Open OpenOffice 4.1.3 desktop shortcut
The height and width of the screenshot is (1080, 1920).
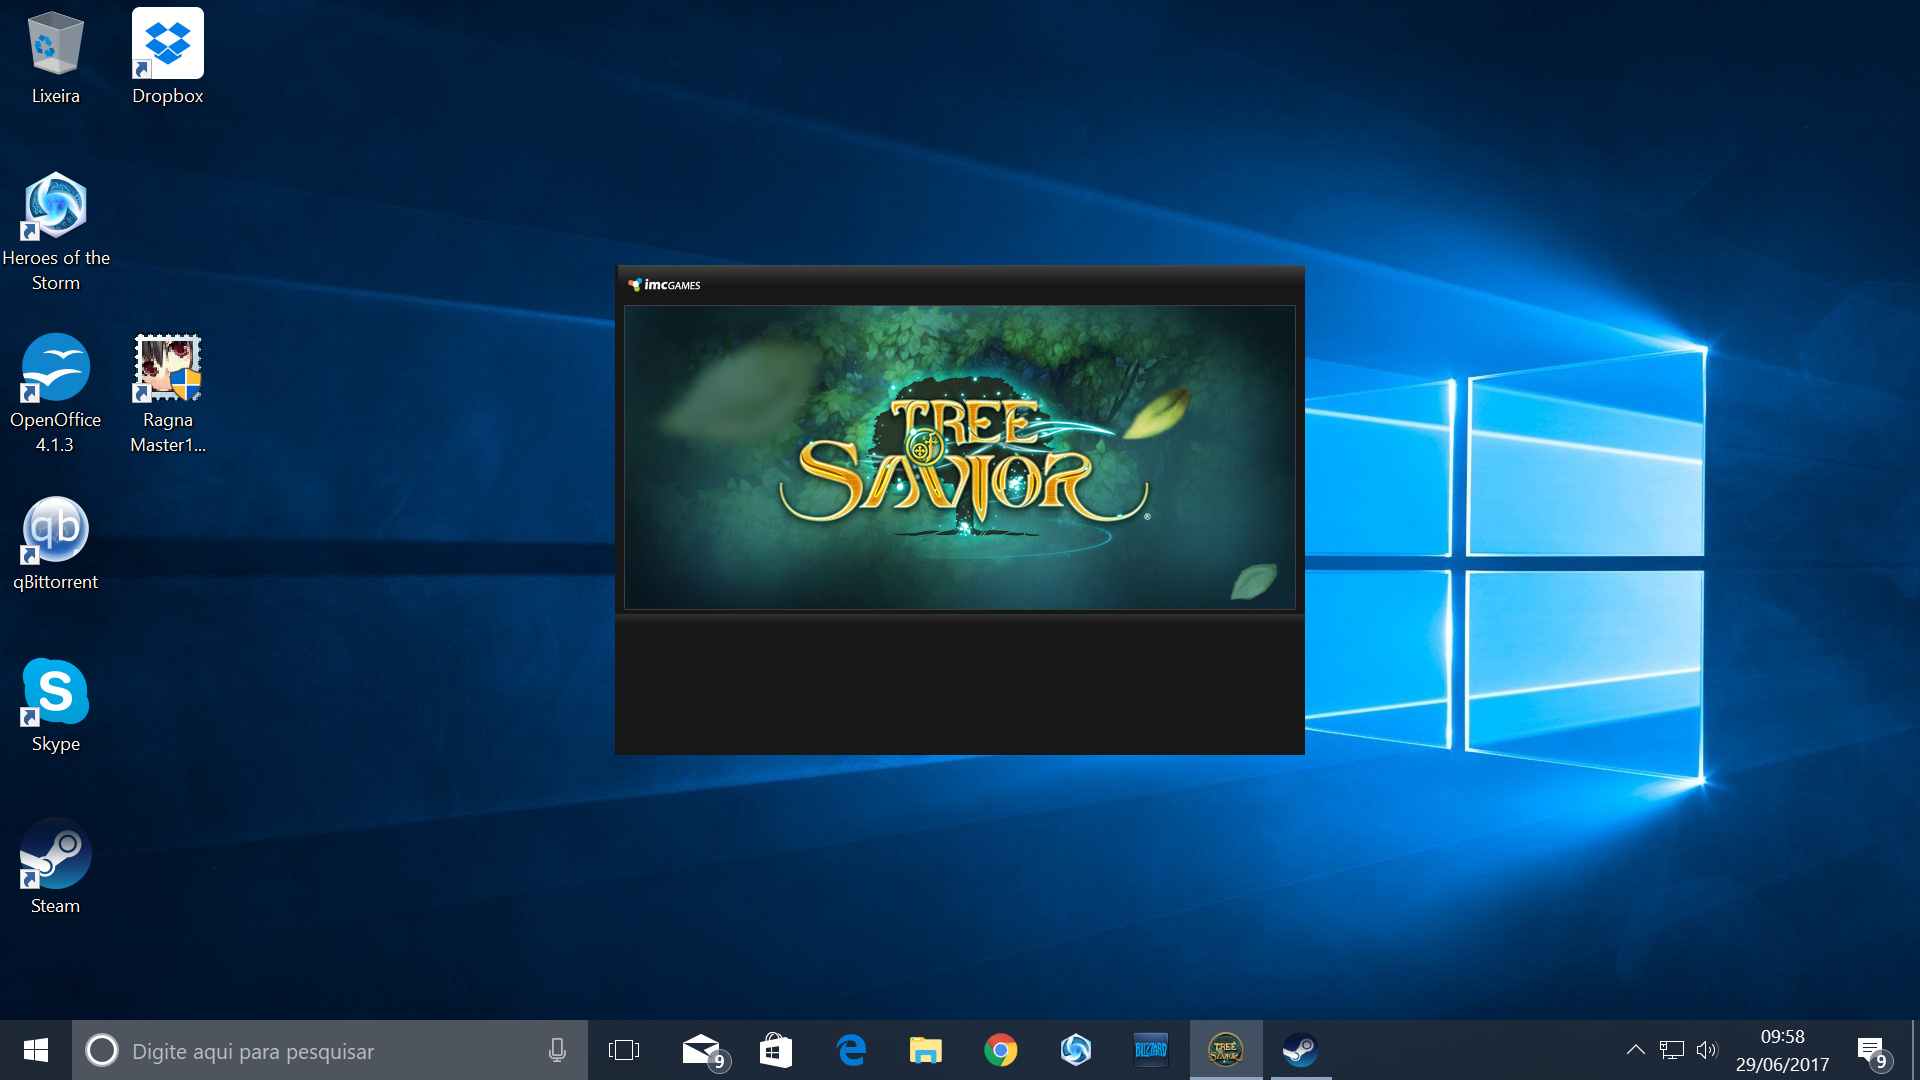click(55, 369)
